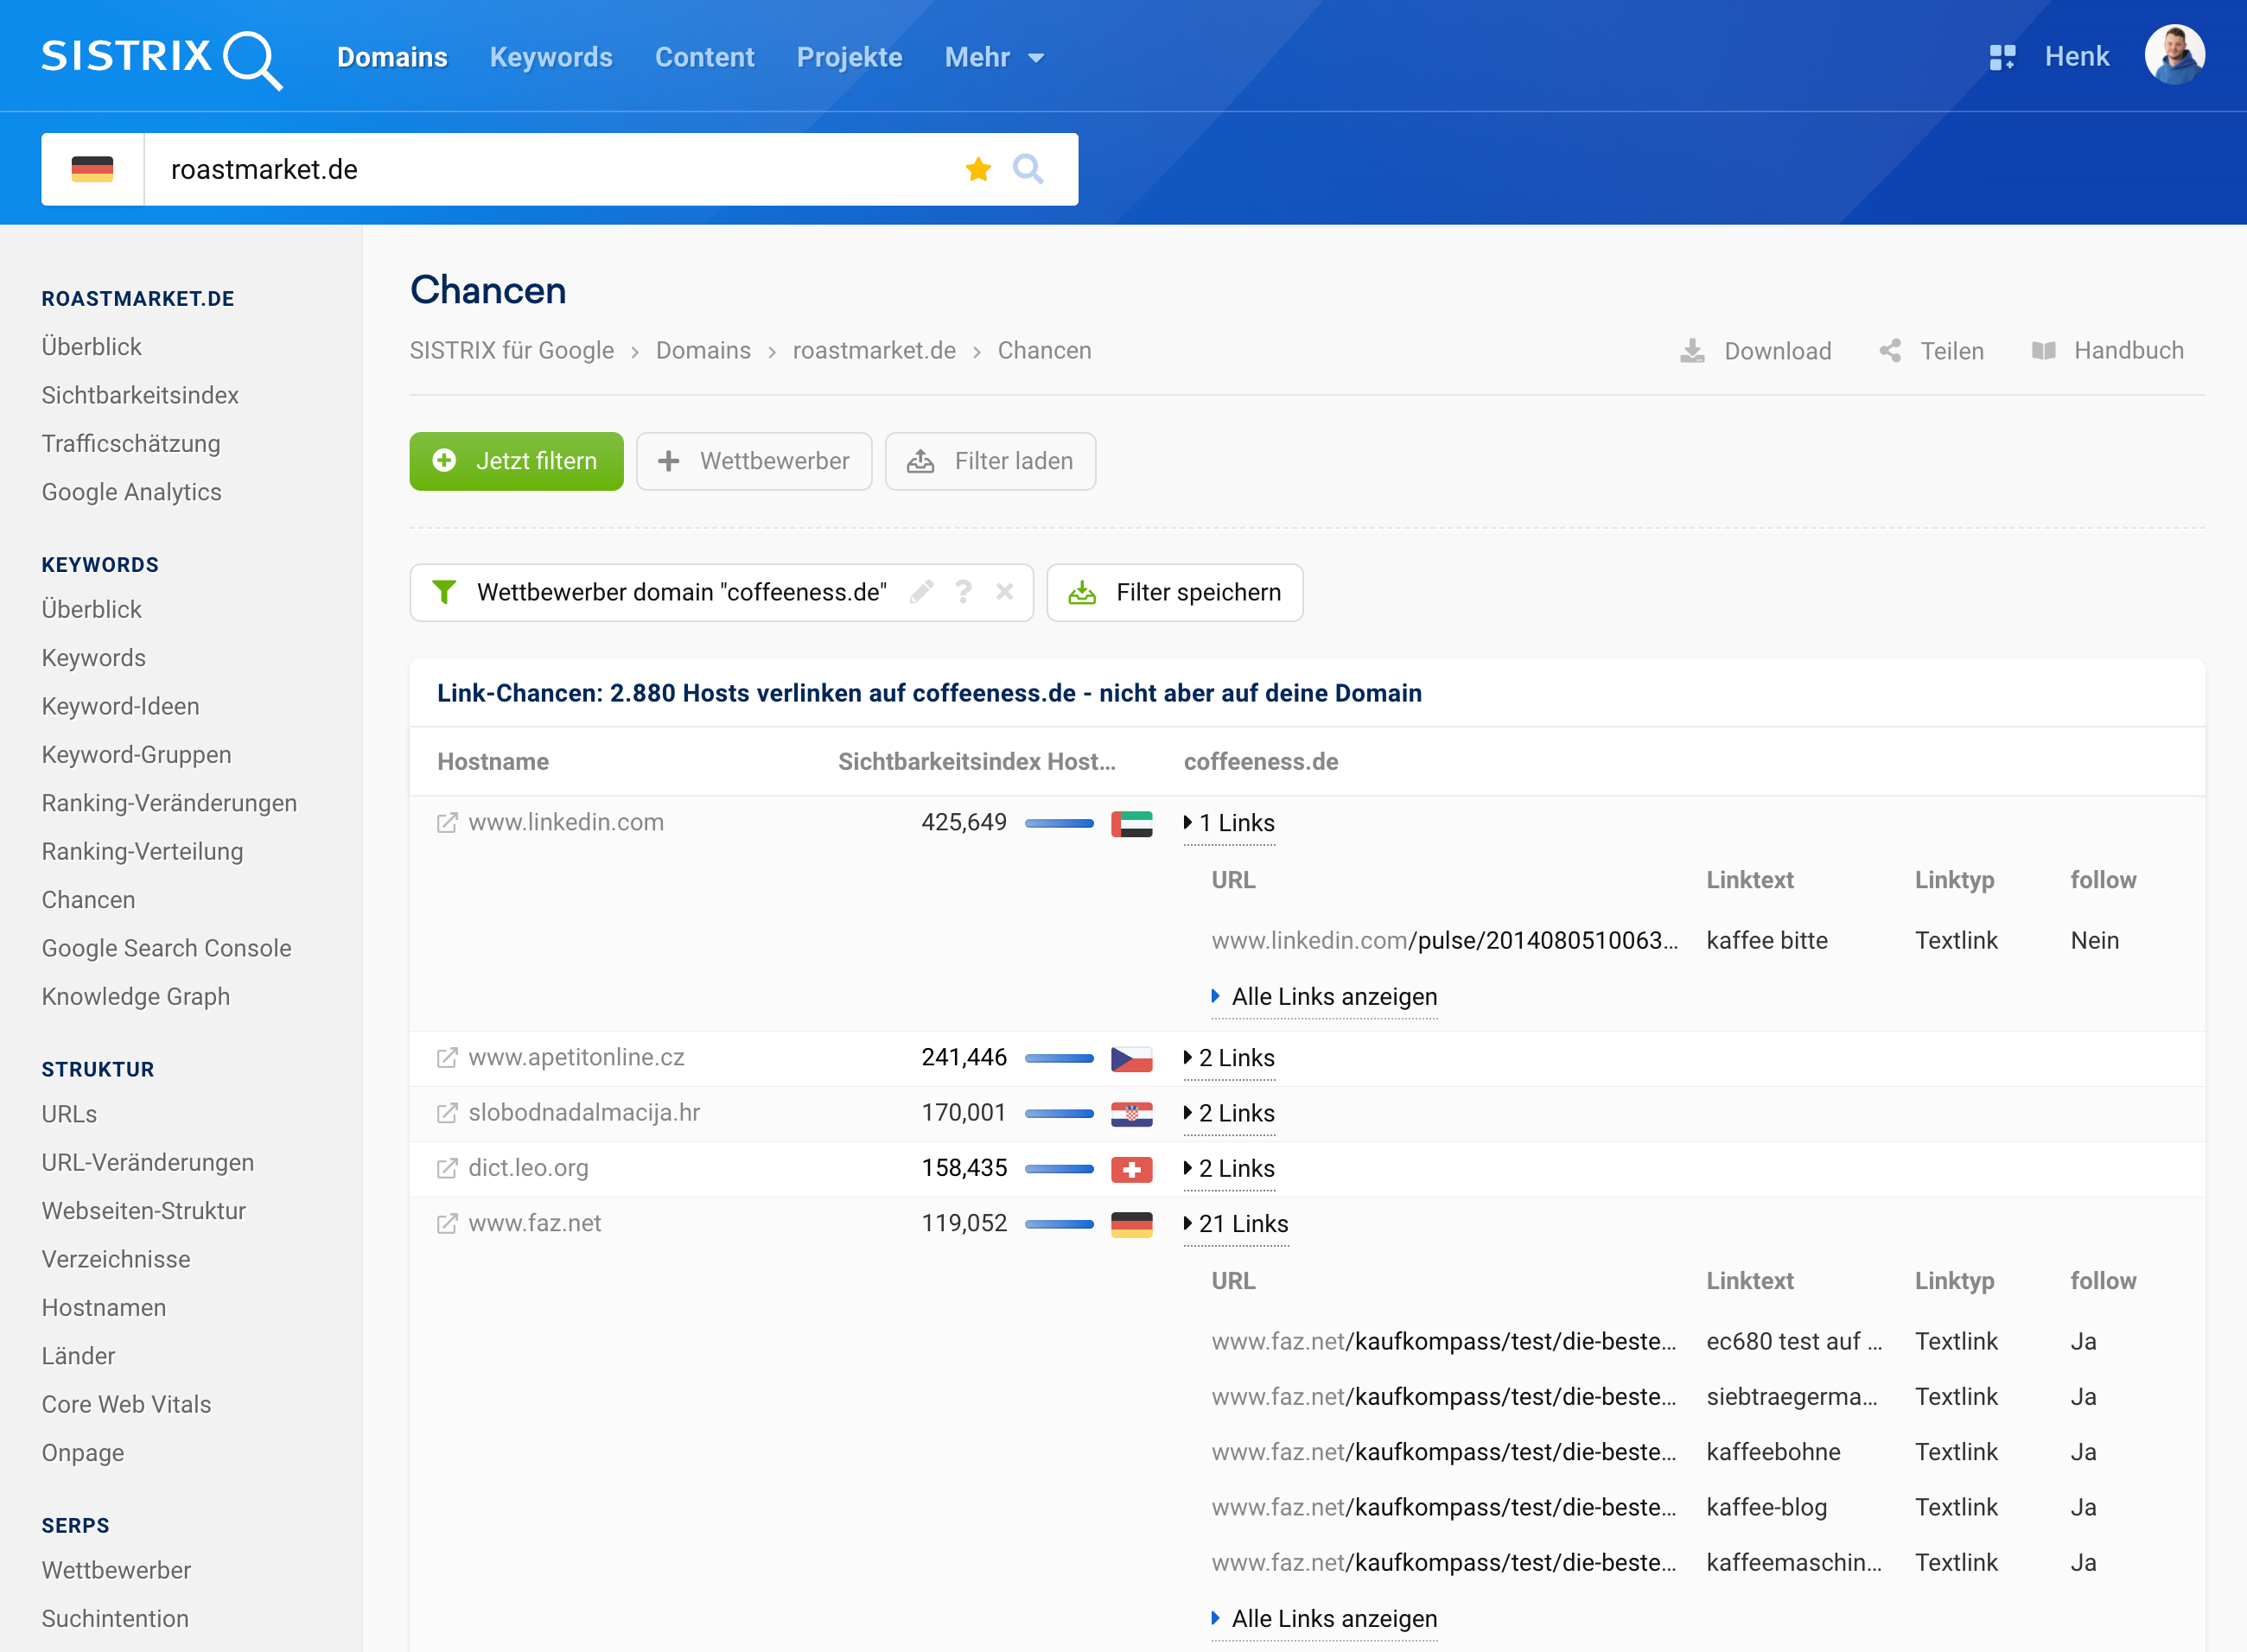Click the pencil edit icon on coffeeness.de filter

(x=922, y=592)
